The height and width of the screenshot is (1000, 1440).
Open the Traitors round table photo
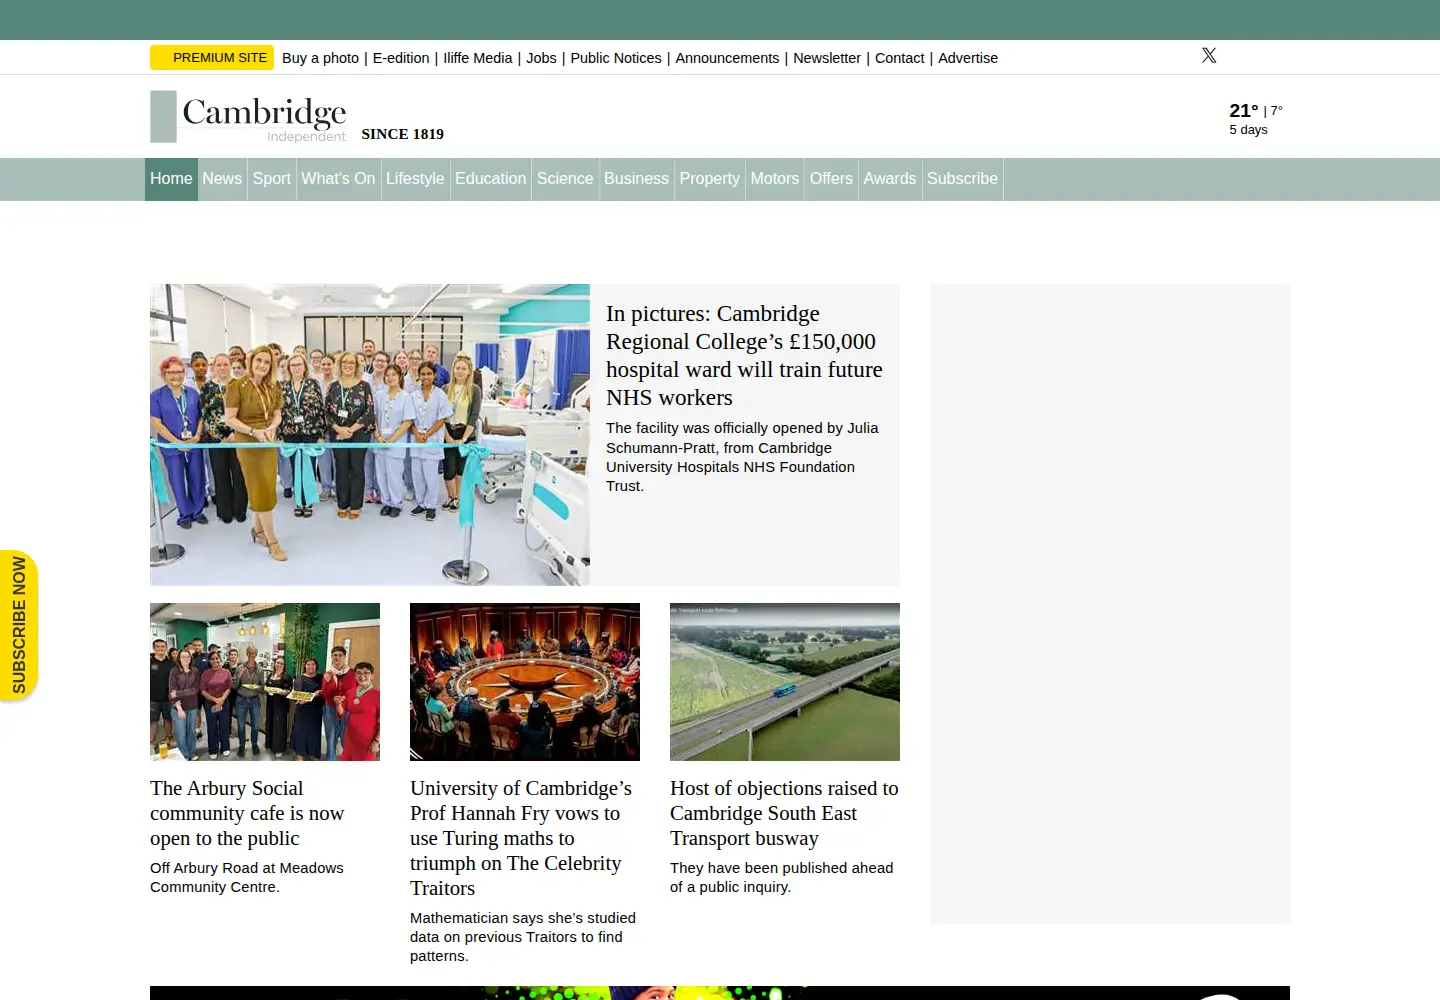coord(525,682)
